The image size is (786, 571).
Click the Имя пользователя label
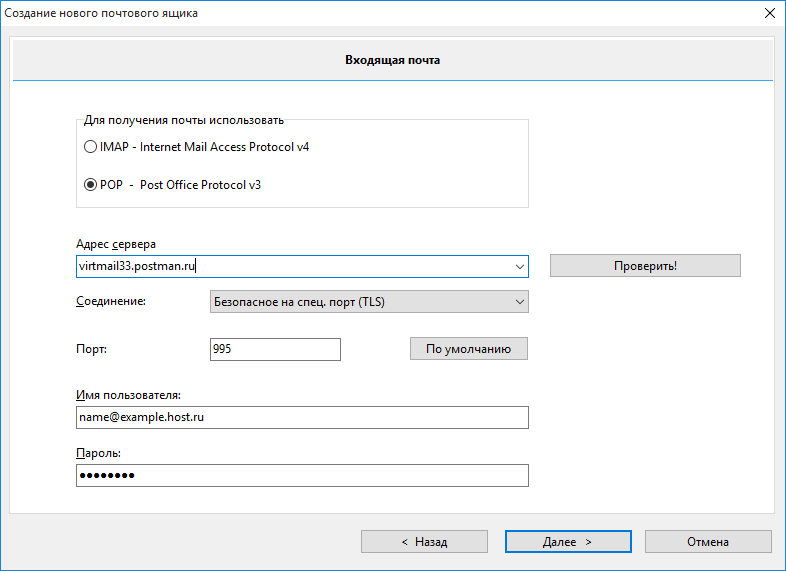[128, 395]
